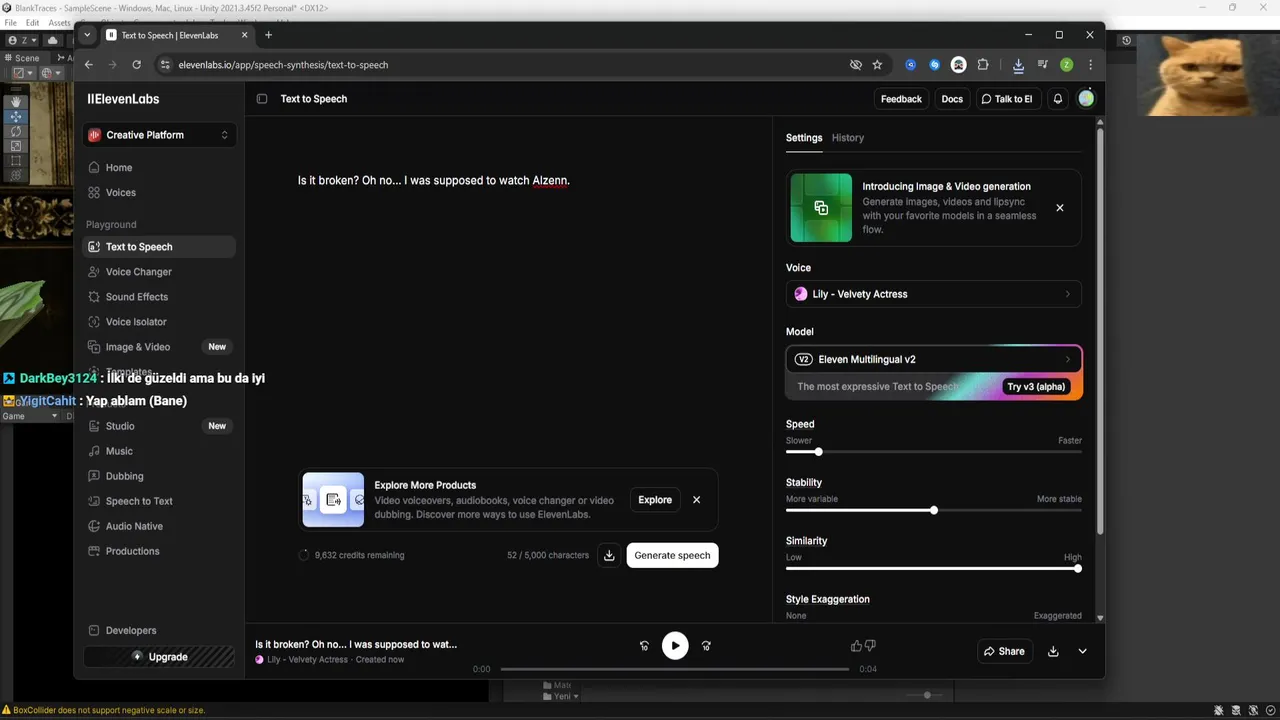Image resolution: width=1280 pixels, height=720 pixels.
Task: Open Studio in sidebar
Action: [159, 426]
